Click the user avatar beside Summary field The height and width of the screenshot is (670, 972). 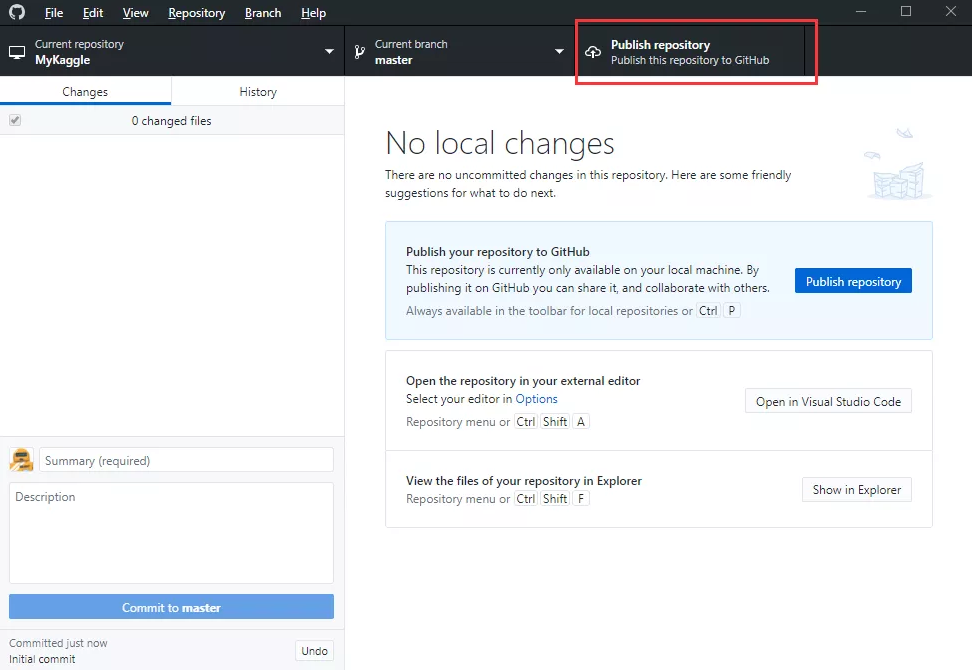[x=21, y=460]
